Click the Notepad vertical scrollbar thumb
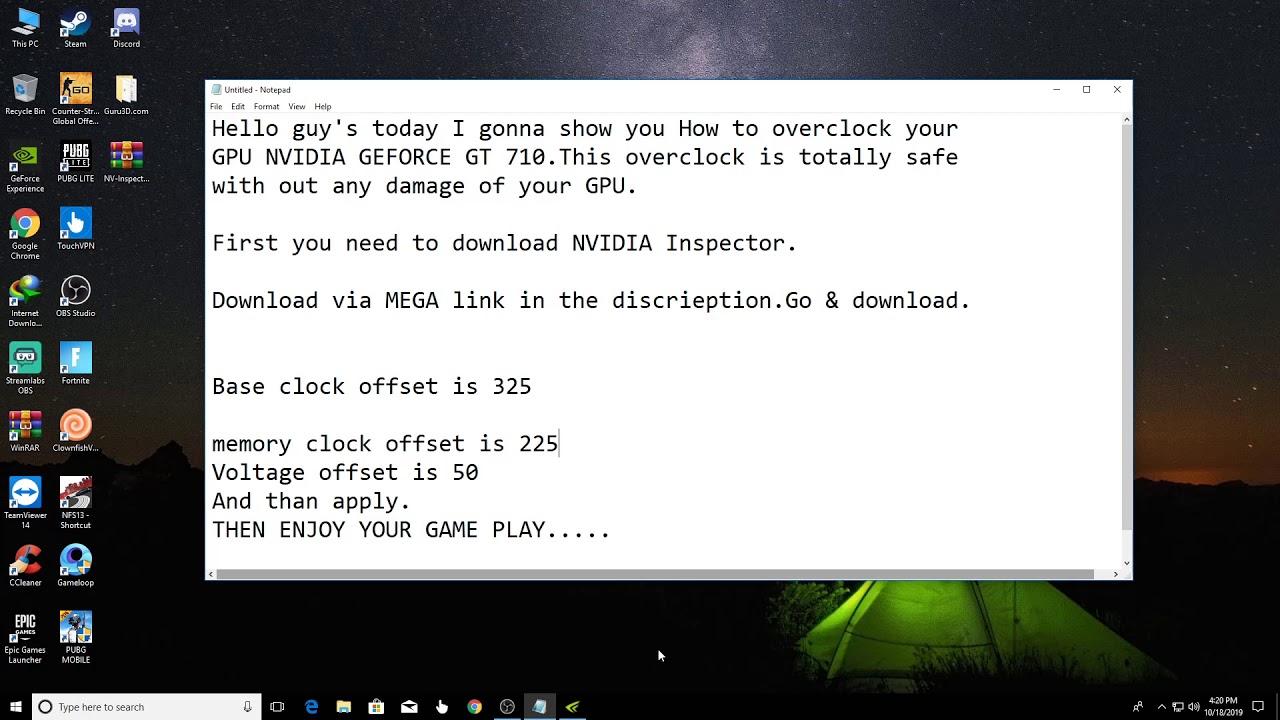 [1127, 328]
